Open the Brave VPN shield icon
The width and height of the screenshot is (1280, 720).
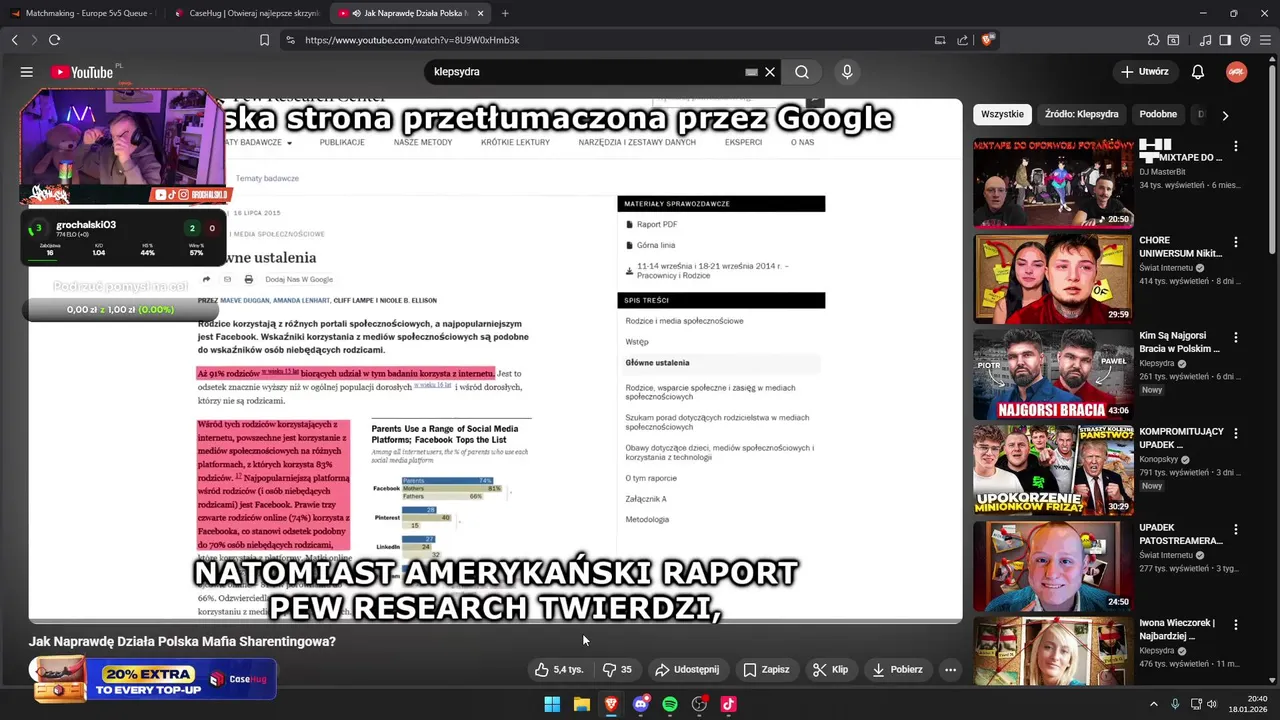point(1245,40)
